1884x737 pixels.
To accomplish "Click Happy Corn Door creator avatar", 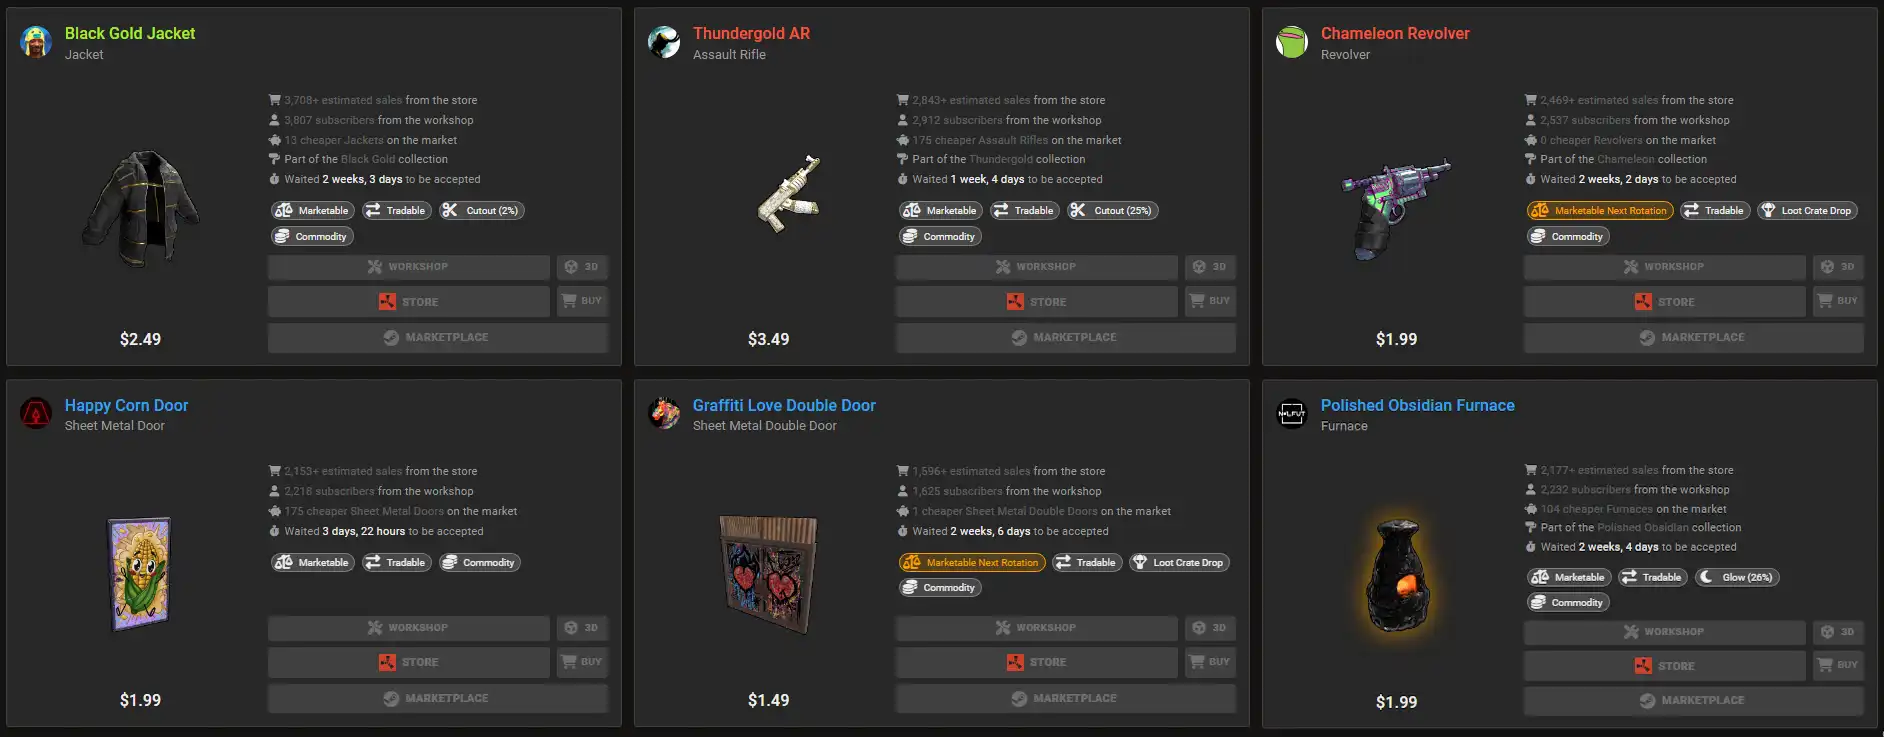I will coord(36,413).
